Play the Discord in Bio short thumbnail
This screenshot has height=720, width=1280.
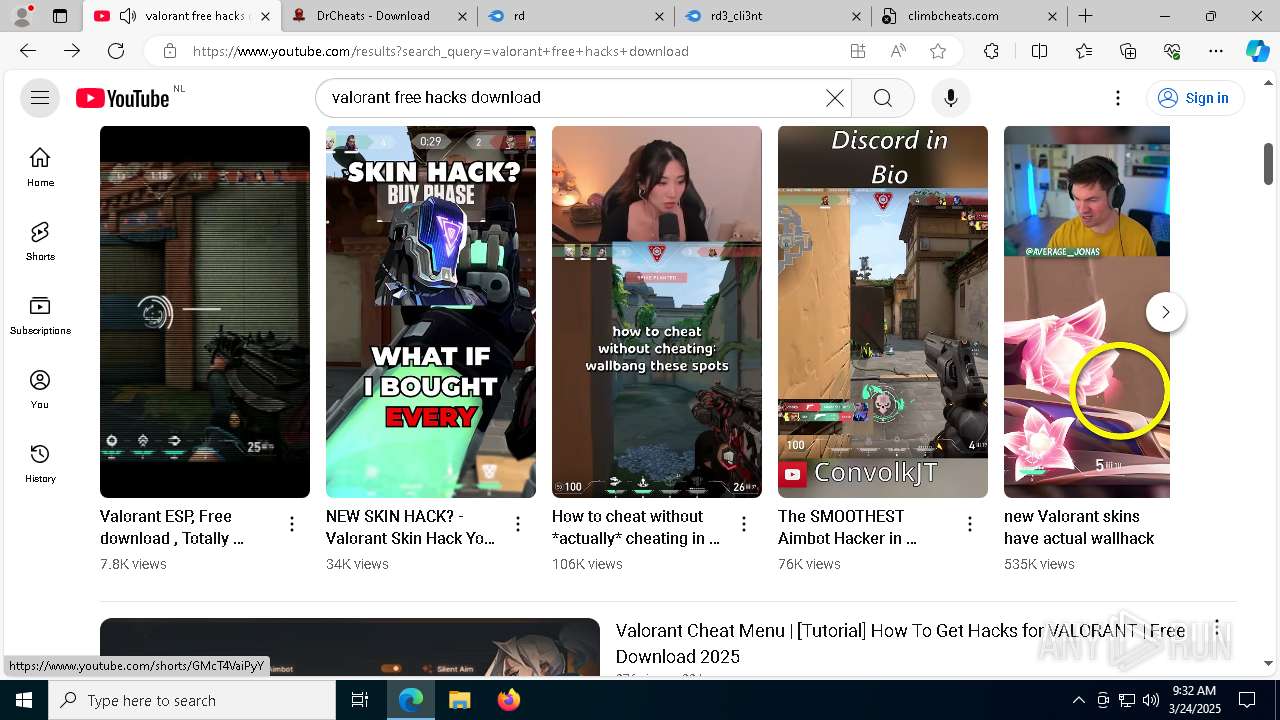point(883,312)
